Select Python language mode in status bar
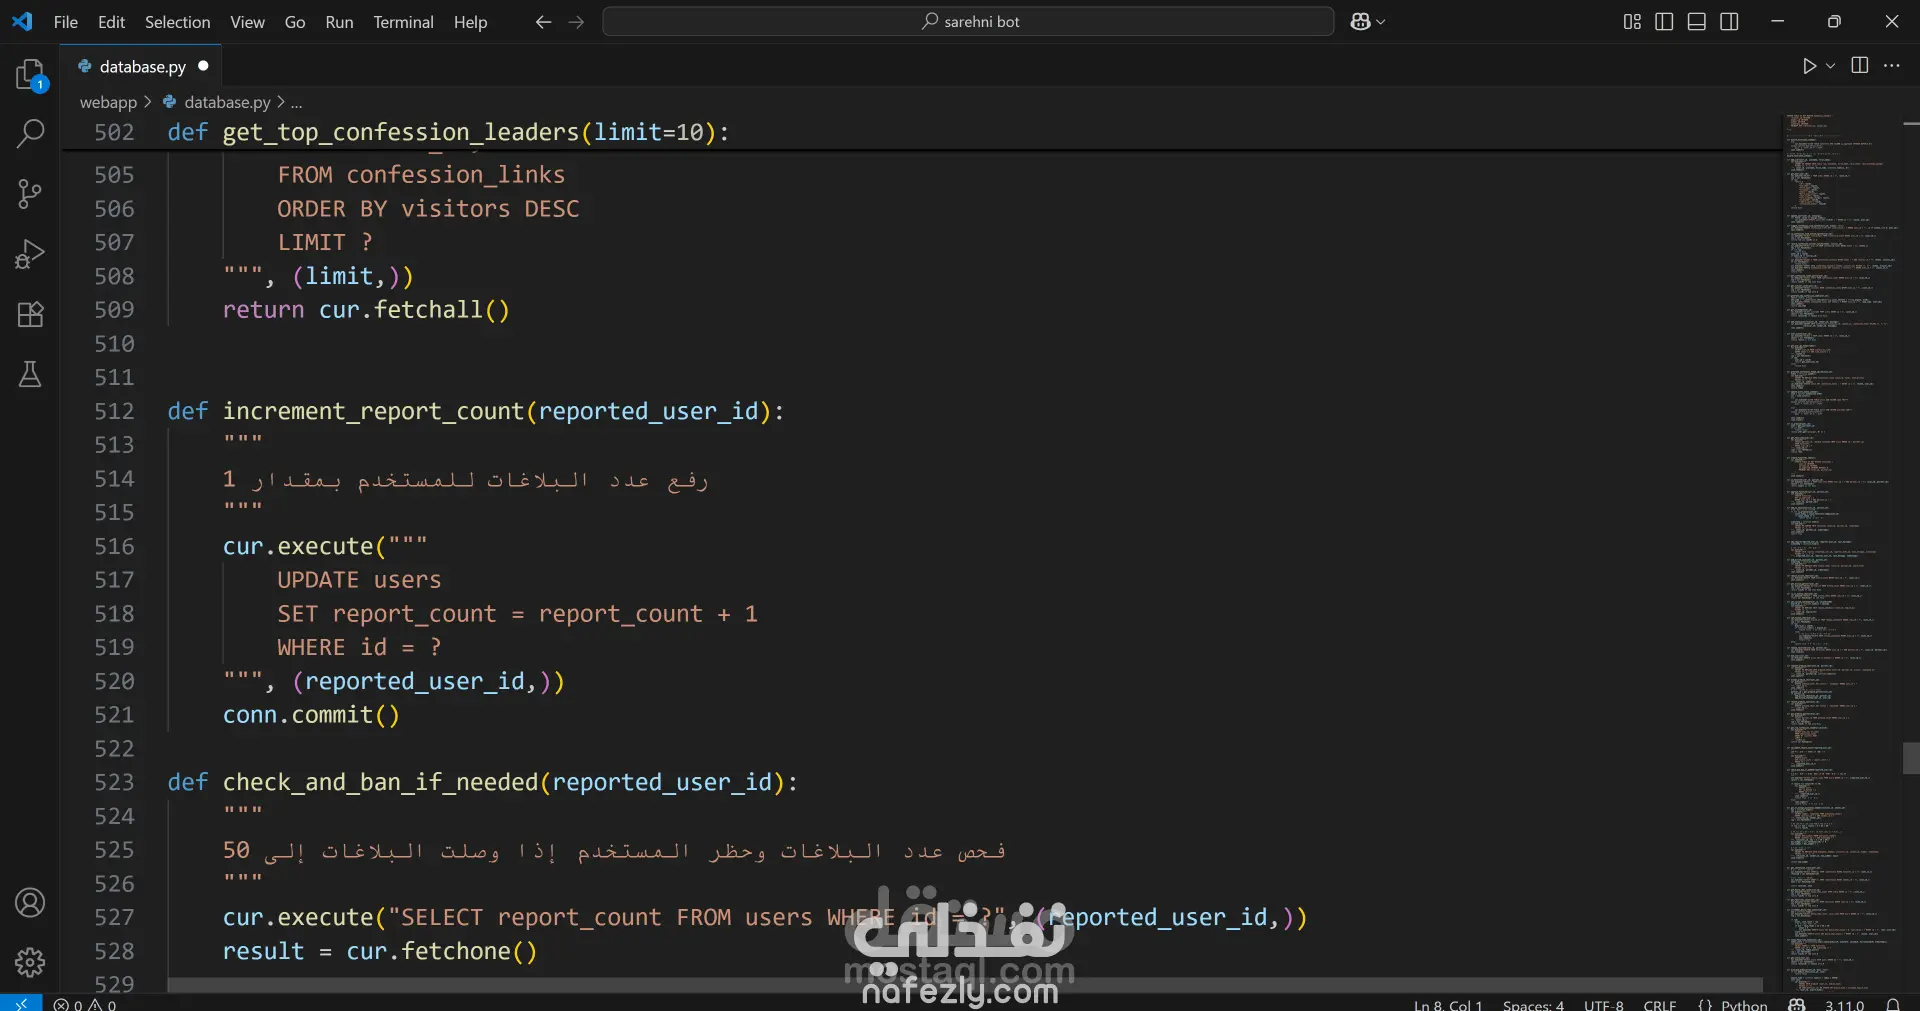The image size is (1920, 1011). 1744,1004
